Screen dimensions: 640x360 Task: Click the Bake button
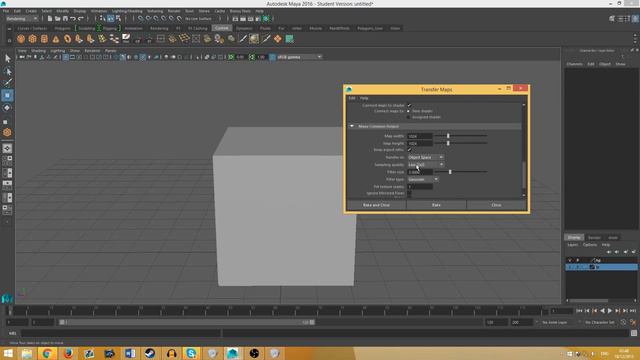tap(436, 205)
